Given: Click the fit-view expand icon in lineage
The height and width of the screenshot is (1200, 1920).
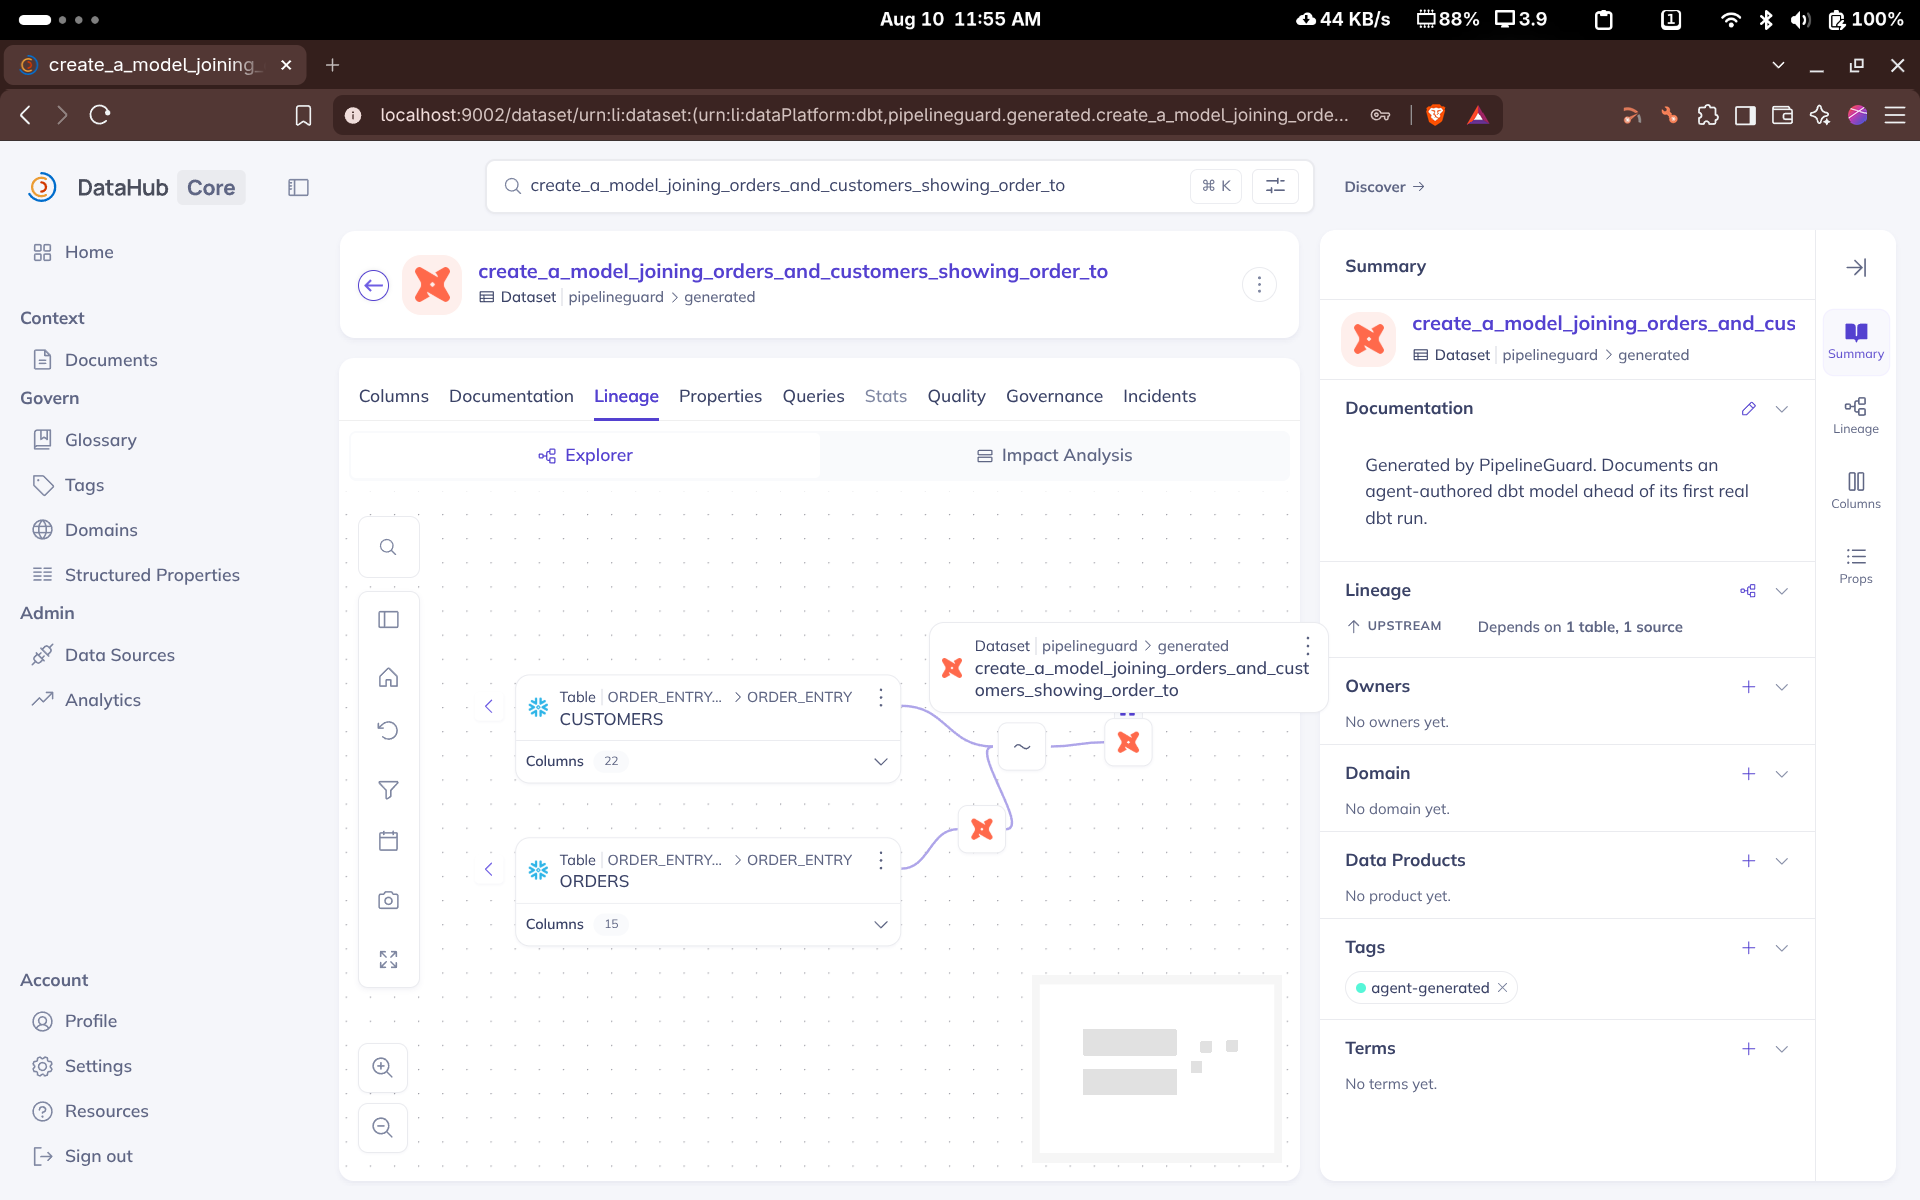Looking at the screenshot, I should 388,960.
